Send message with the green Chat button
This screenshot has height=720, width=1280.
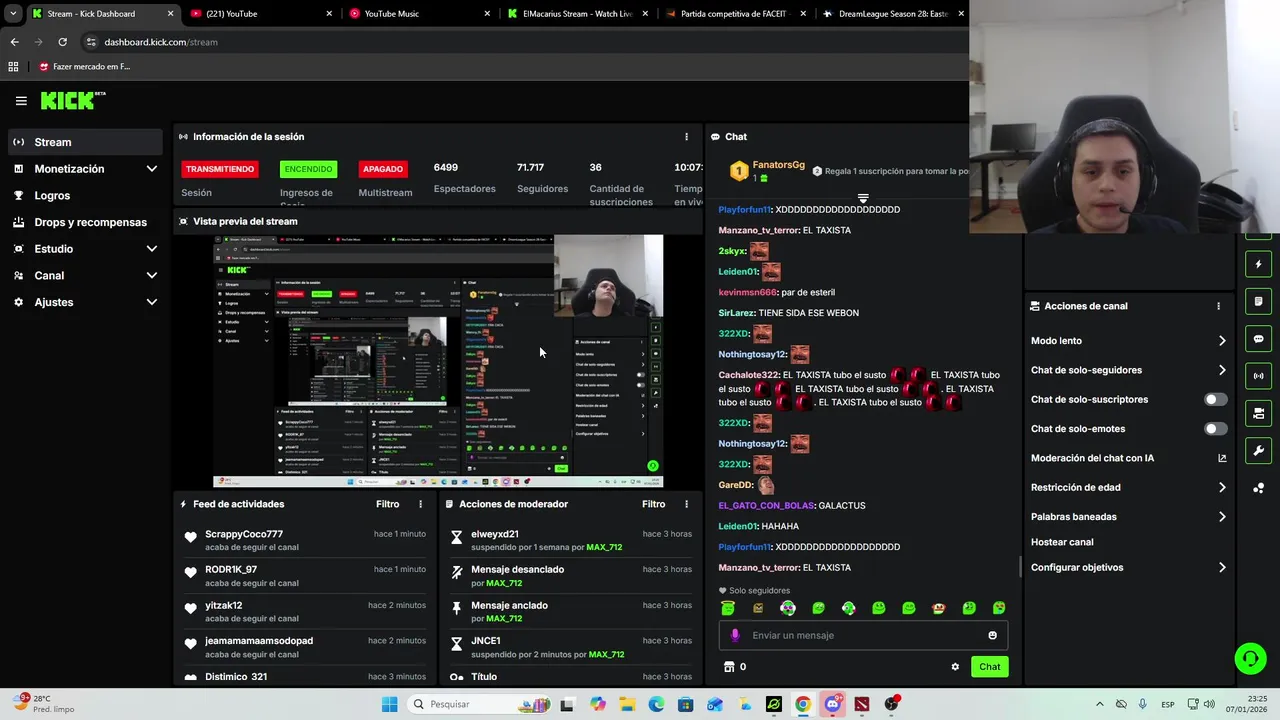pyautogui.click(x=989, y=667)
